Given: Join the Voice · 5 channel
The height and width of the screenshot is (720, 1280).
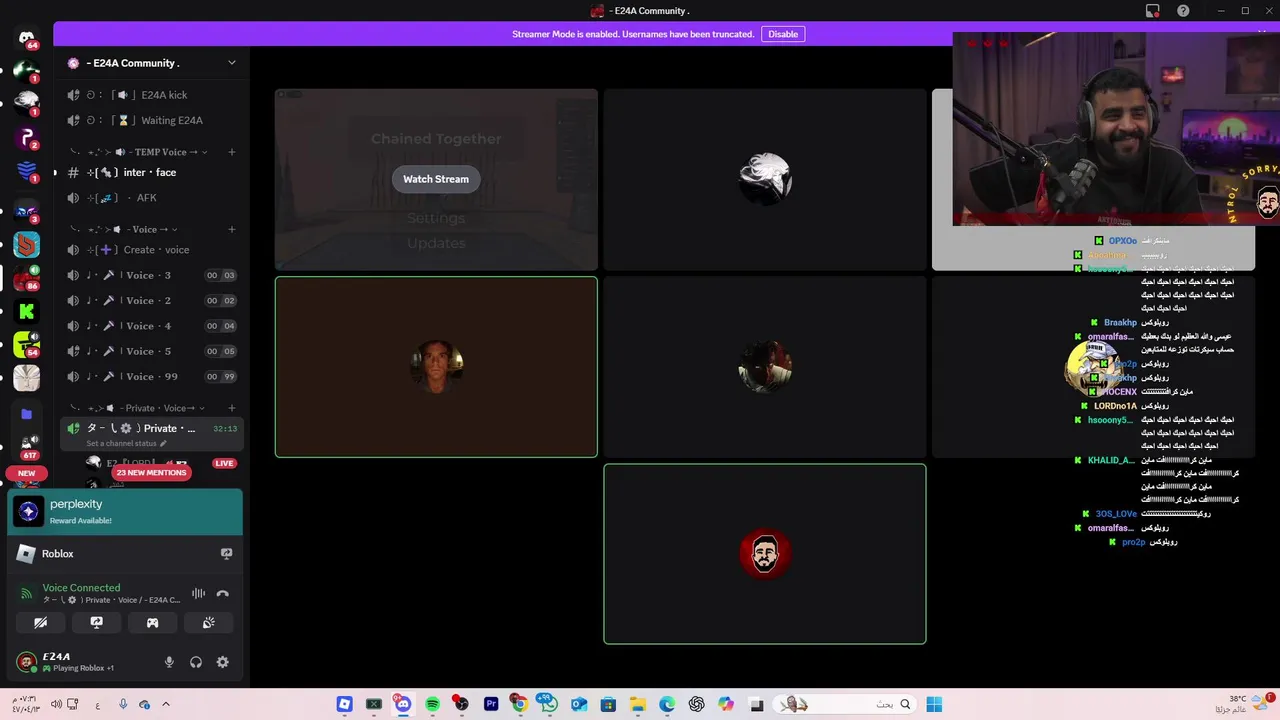Looking at the screenshot, I should (x=152, y=351).
